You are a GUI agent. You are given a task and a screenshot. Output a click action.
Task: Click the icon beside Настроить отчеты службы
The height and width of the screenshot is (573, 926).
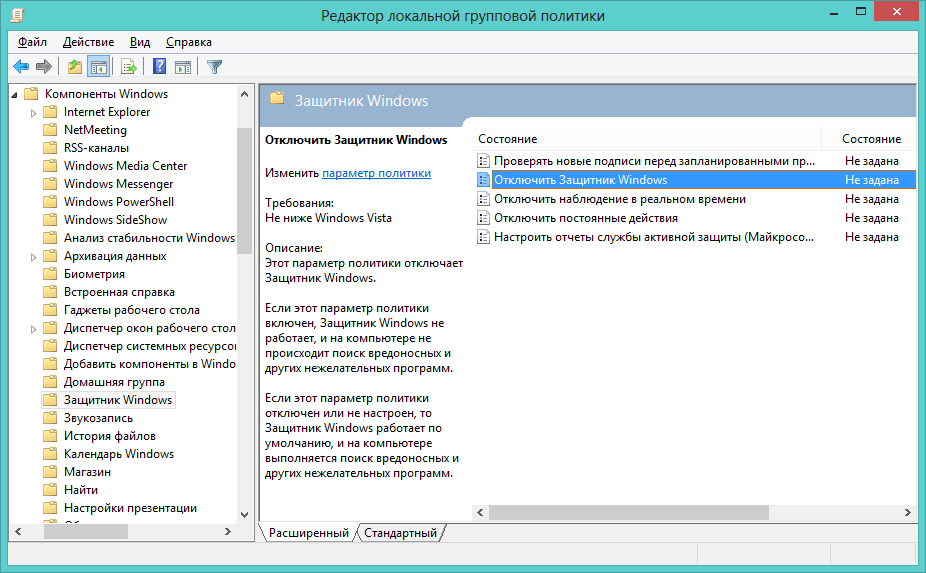[483, 237]
